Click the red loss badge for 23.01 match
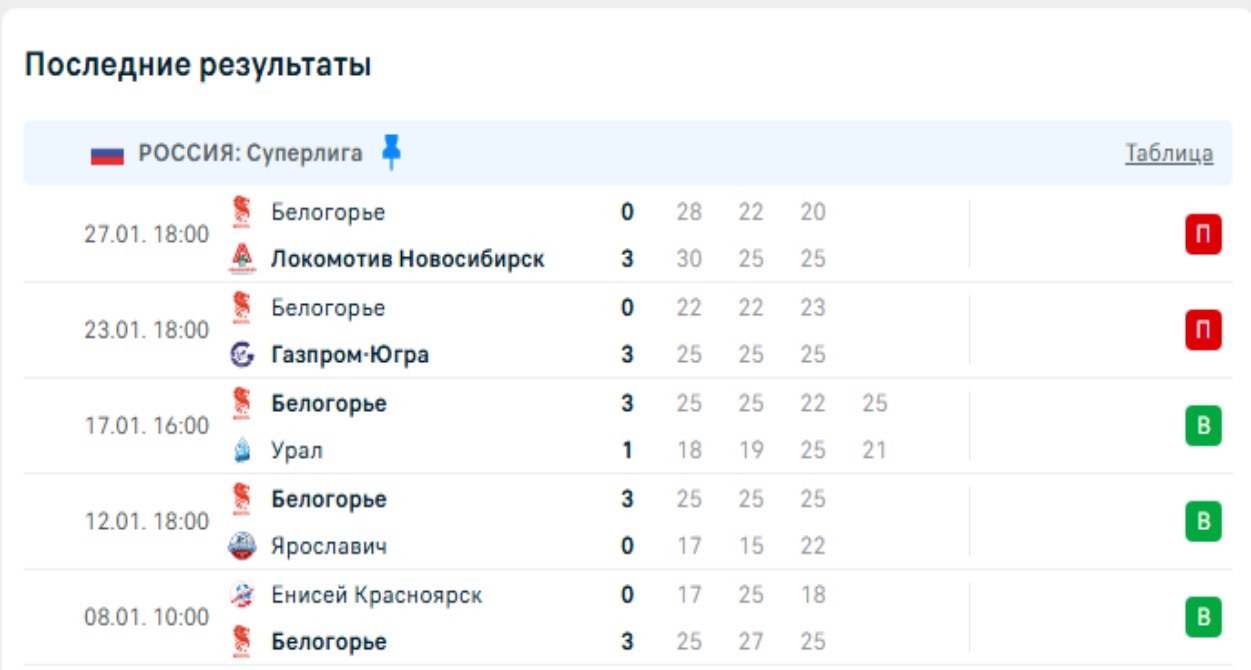 point(1203,331)
